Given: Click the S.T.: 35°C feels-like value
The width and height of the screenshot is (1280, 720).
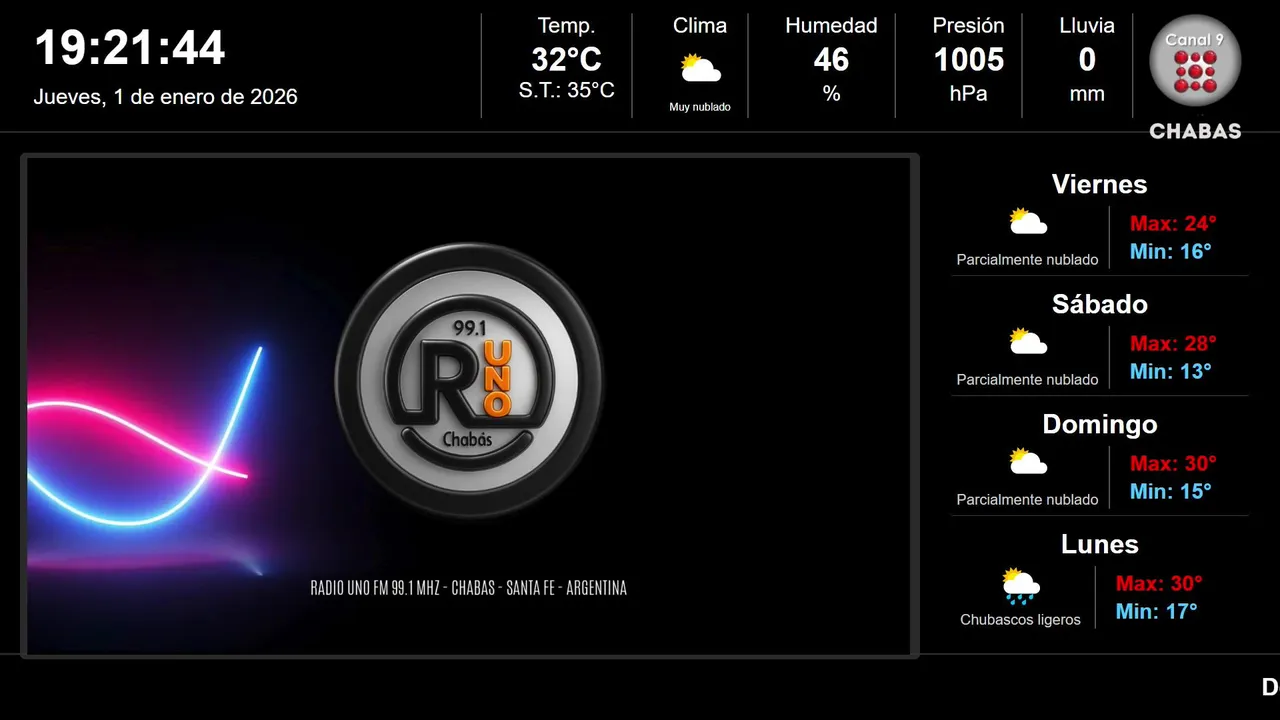Looking at the screenshot, I should point(567,90).
